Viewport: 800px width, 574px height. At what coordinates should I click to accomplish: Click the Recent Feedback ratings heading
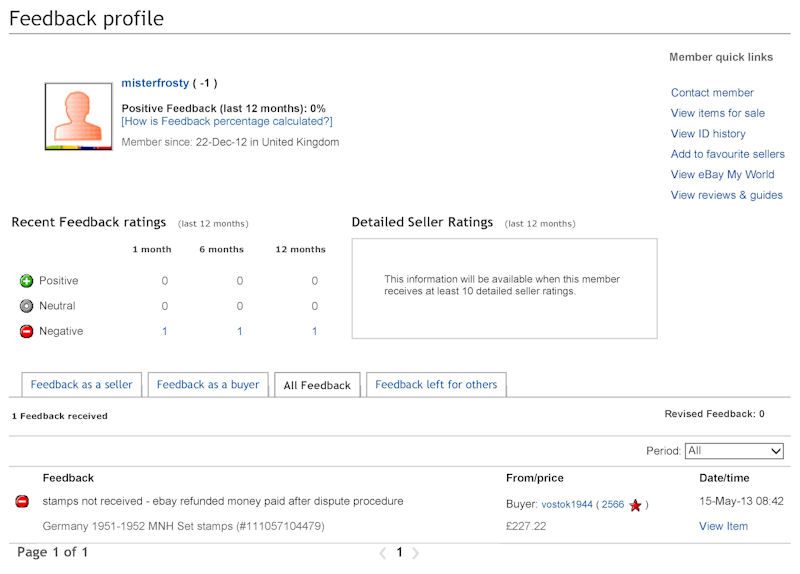89,222
